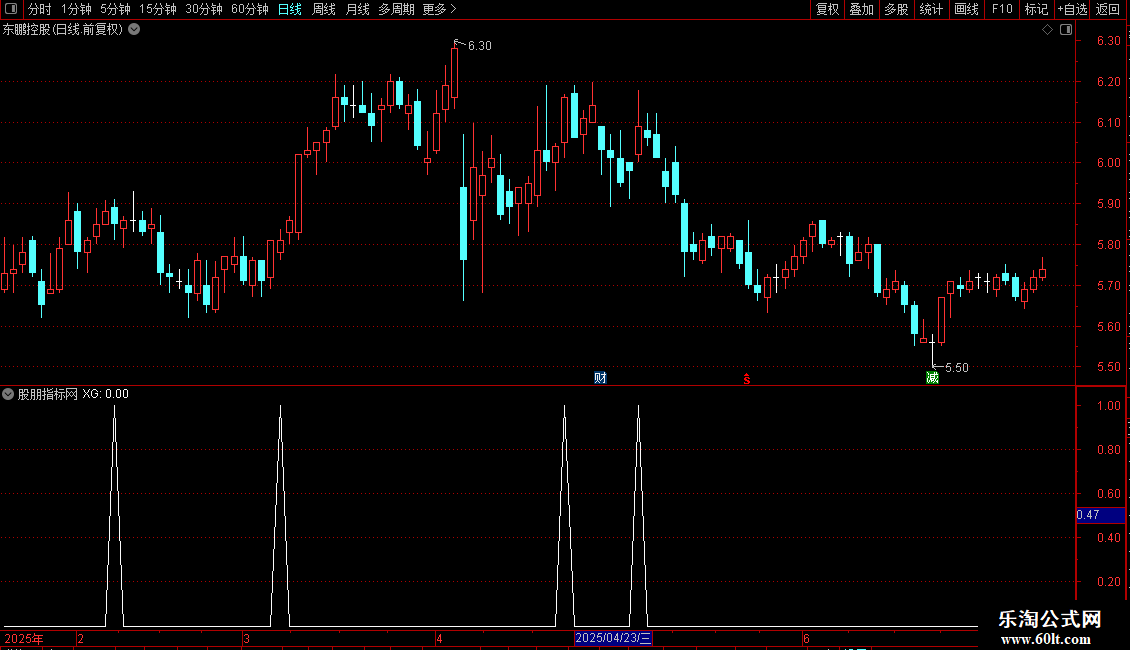Add stock with +自选 button
Screen dimensions: 1130x650
(1072, 9)
